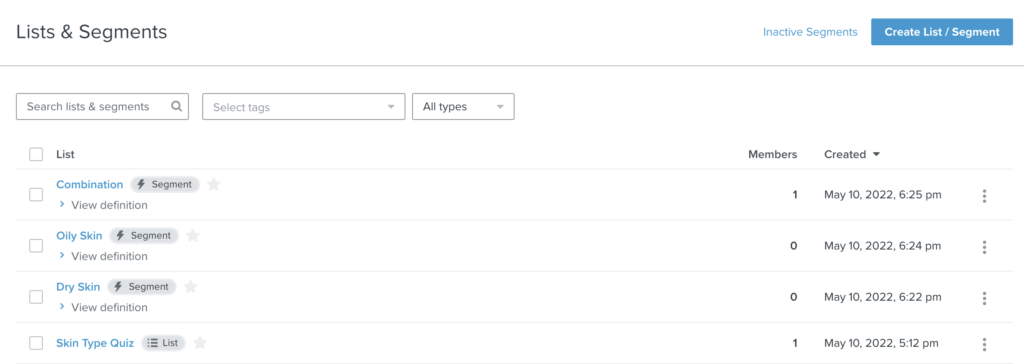Open three-dot menu for Oily Skin row
The image size is (1024, 364).
coord(984,246)
